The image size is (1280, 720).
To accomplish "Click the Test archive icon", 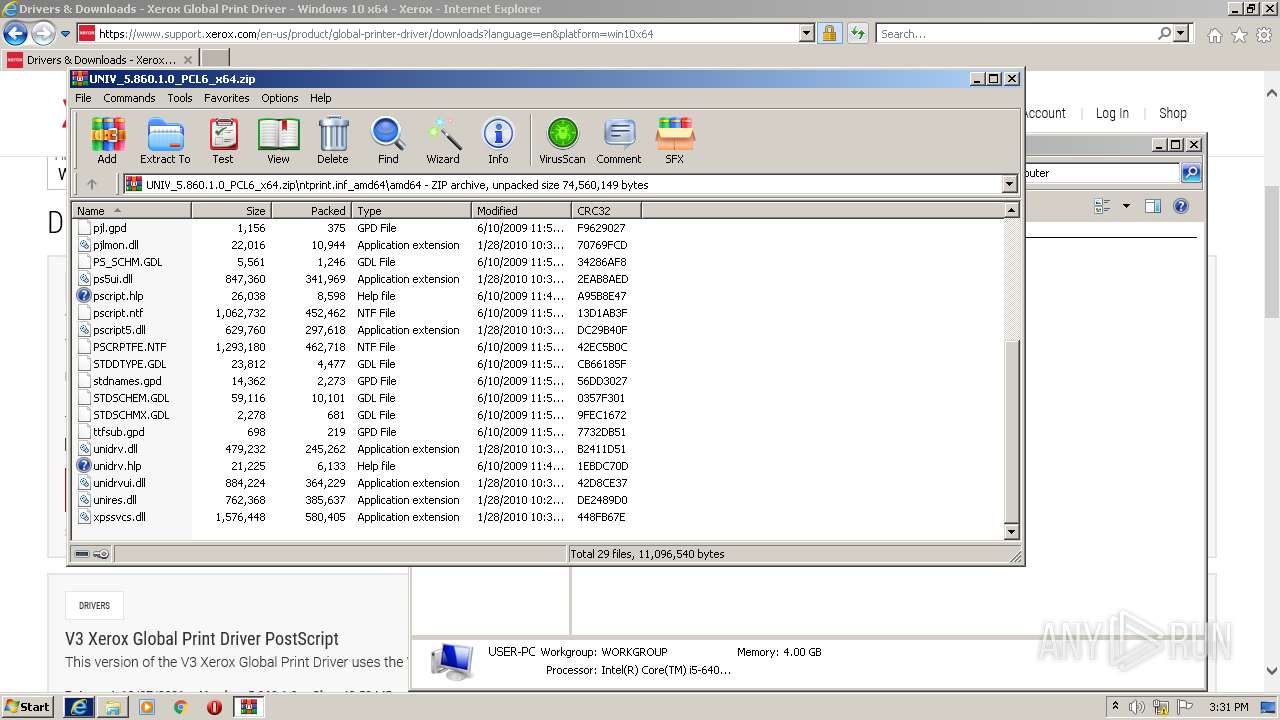I will (223, 141).
